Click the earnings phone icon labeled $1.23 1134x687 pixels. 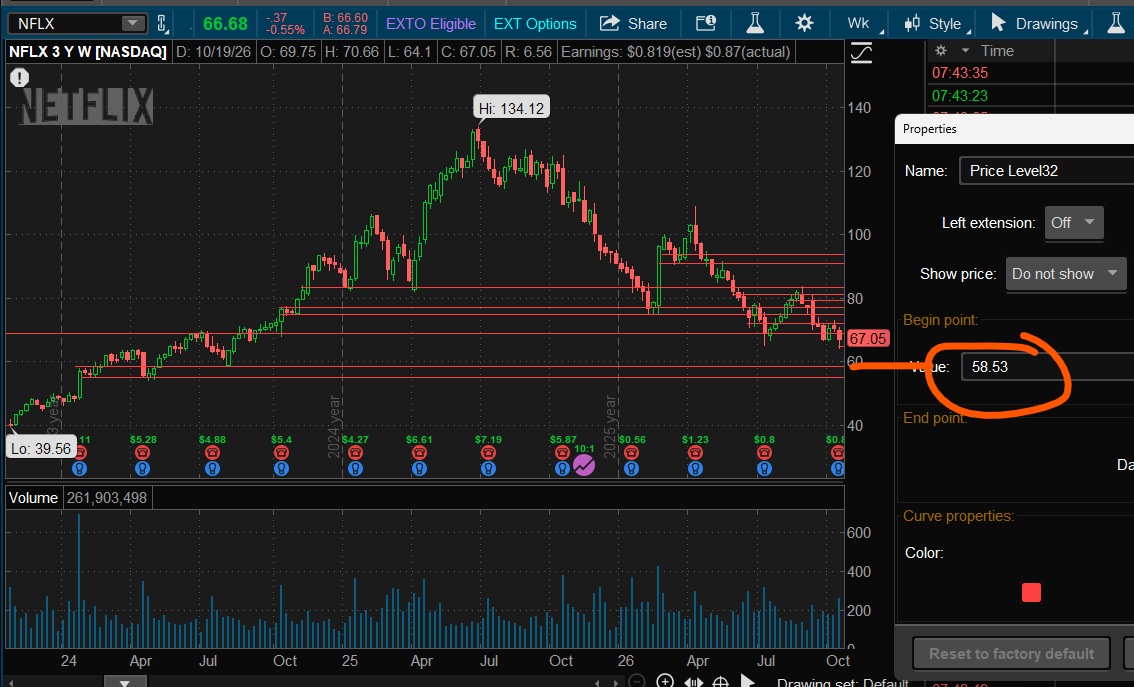tap(695, 453)
